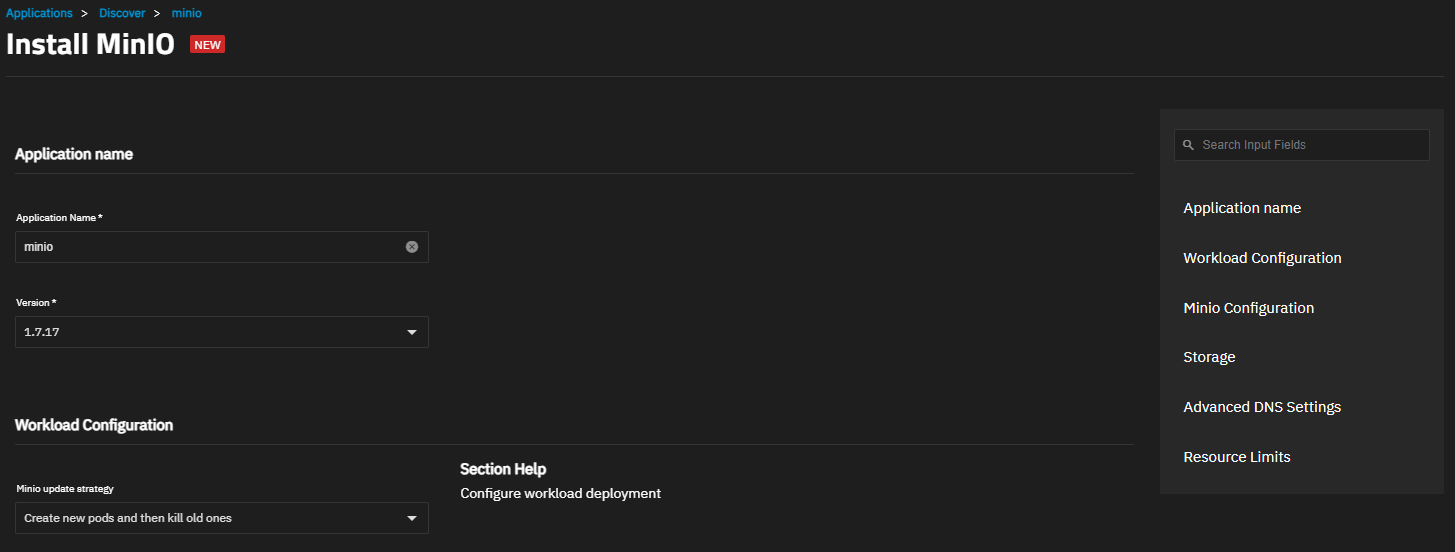Screen dimensions: 1455x552
Task: Click the Workload Configuration section heading
Action: point(94,425)
